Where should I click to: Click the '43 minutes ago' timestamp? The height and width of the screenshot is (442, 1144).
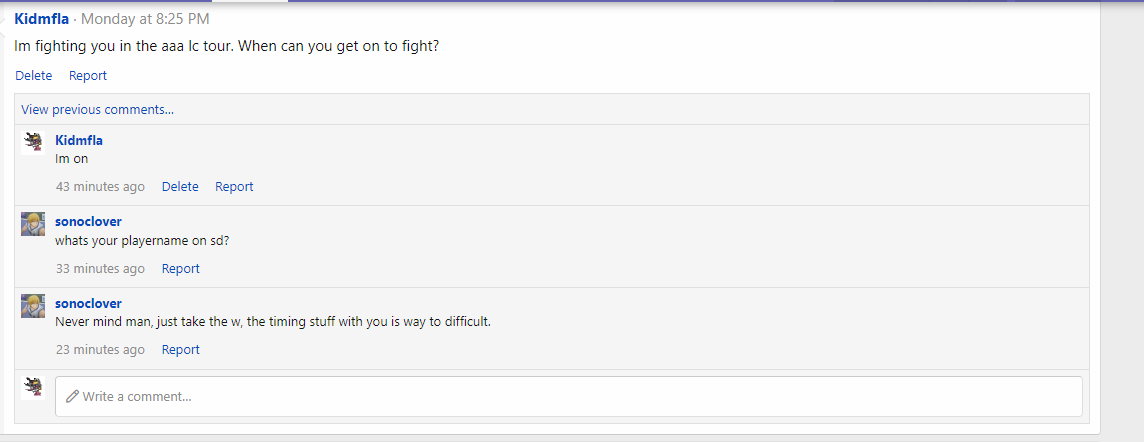(100, 186)
